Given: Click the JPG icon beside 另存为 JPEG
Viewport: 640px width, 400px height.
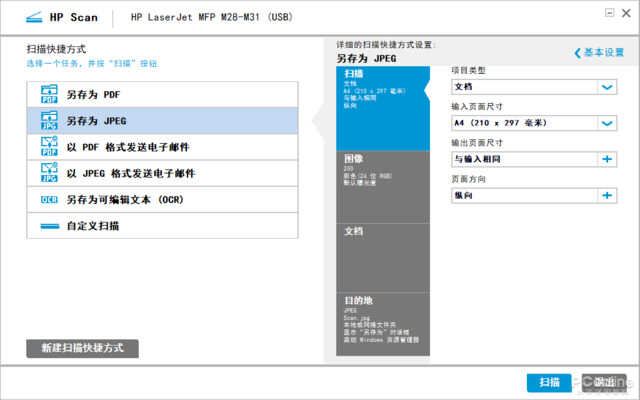Looking at the screenshot, I should point(49,120).
